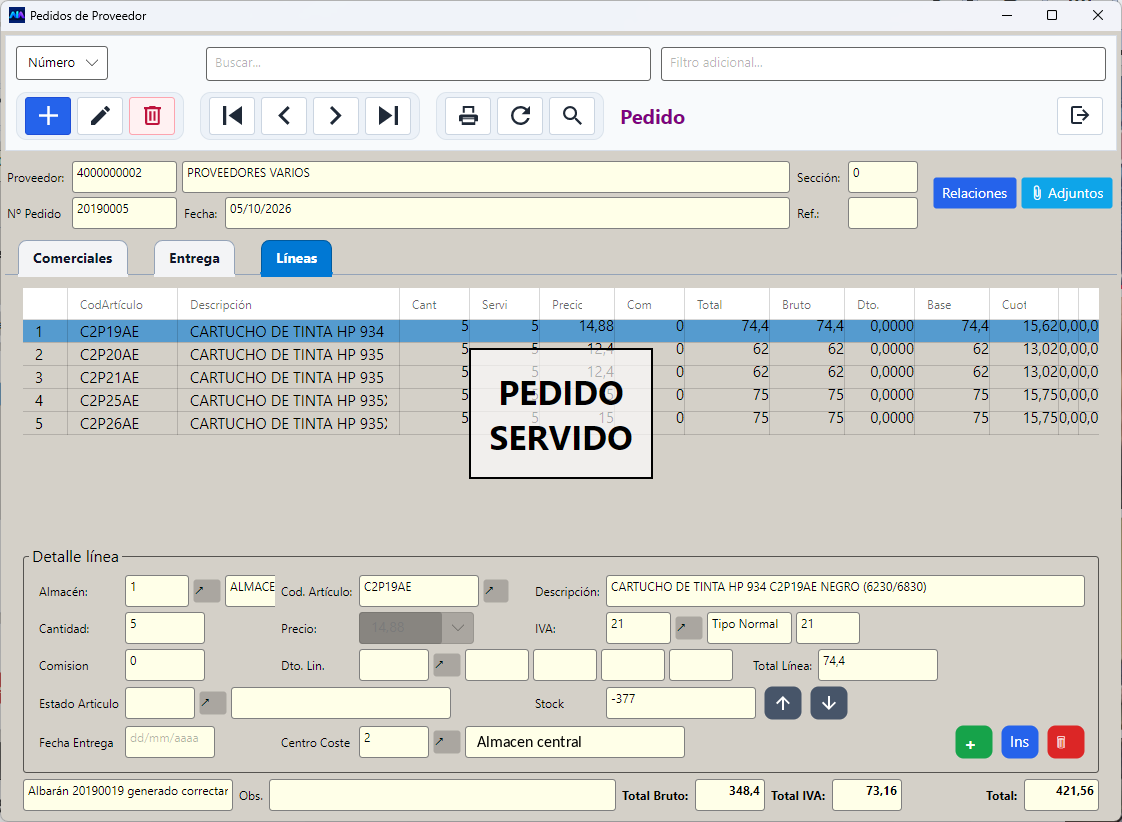This screenshot has height=822, width=1122.
Task: Open Estado Articulo lookup arrow button
Action: point(213,703)
